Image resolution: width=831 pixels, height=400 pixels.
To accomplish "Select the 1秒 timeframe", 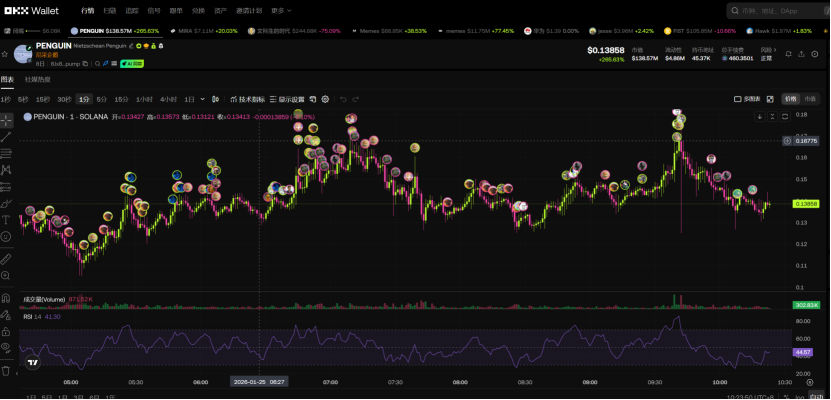I will pyautogui.click(x=5, y=99).
